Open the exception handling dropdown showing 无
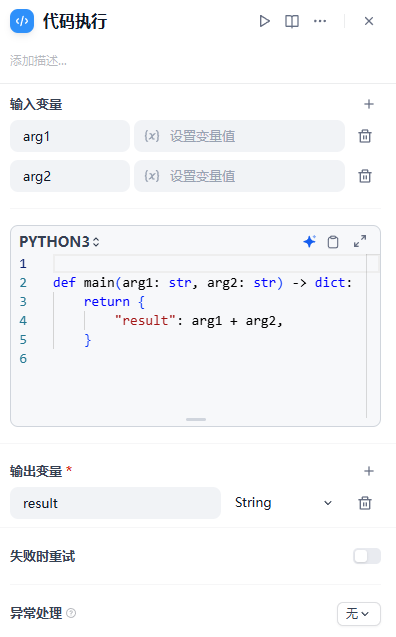This screenshot has width=396, height=637. [x=359, y=613]
